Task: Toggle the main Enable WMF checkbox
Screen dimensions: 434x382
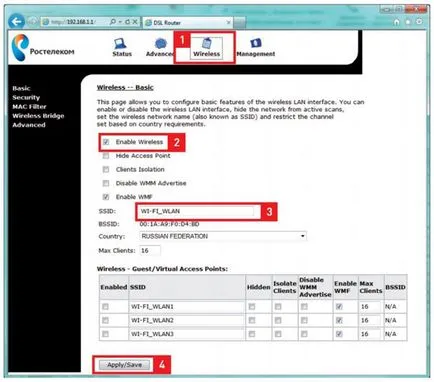Action: [106, 197]
